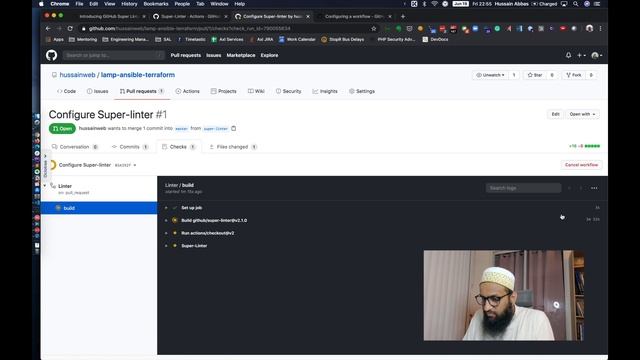Open a new Chrome tab
Screen dimensions: 640x360
pyautogui.click(x=403, y=17)
